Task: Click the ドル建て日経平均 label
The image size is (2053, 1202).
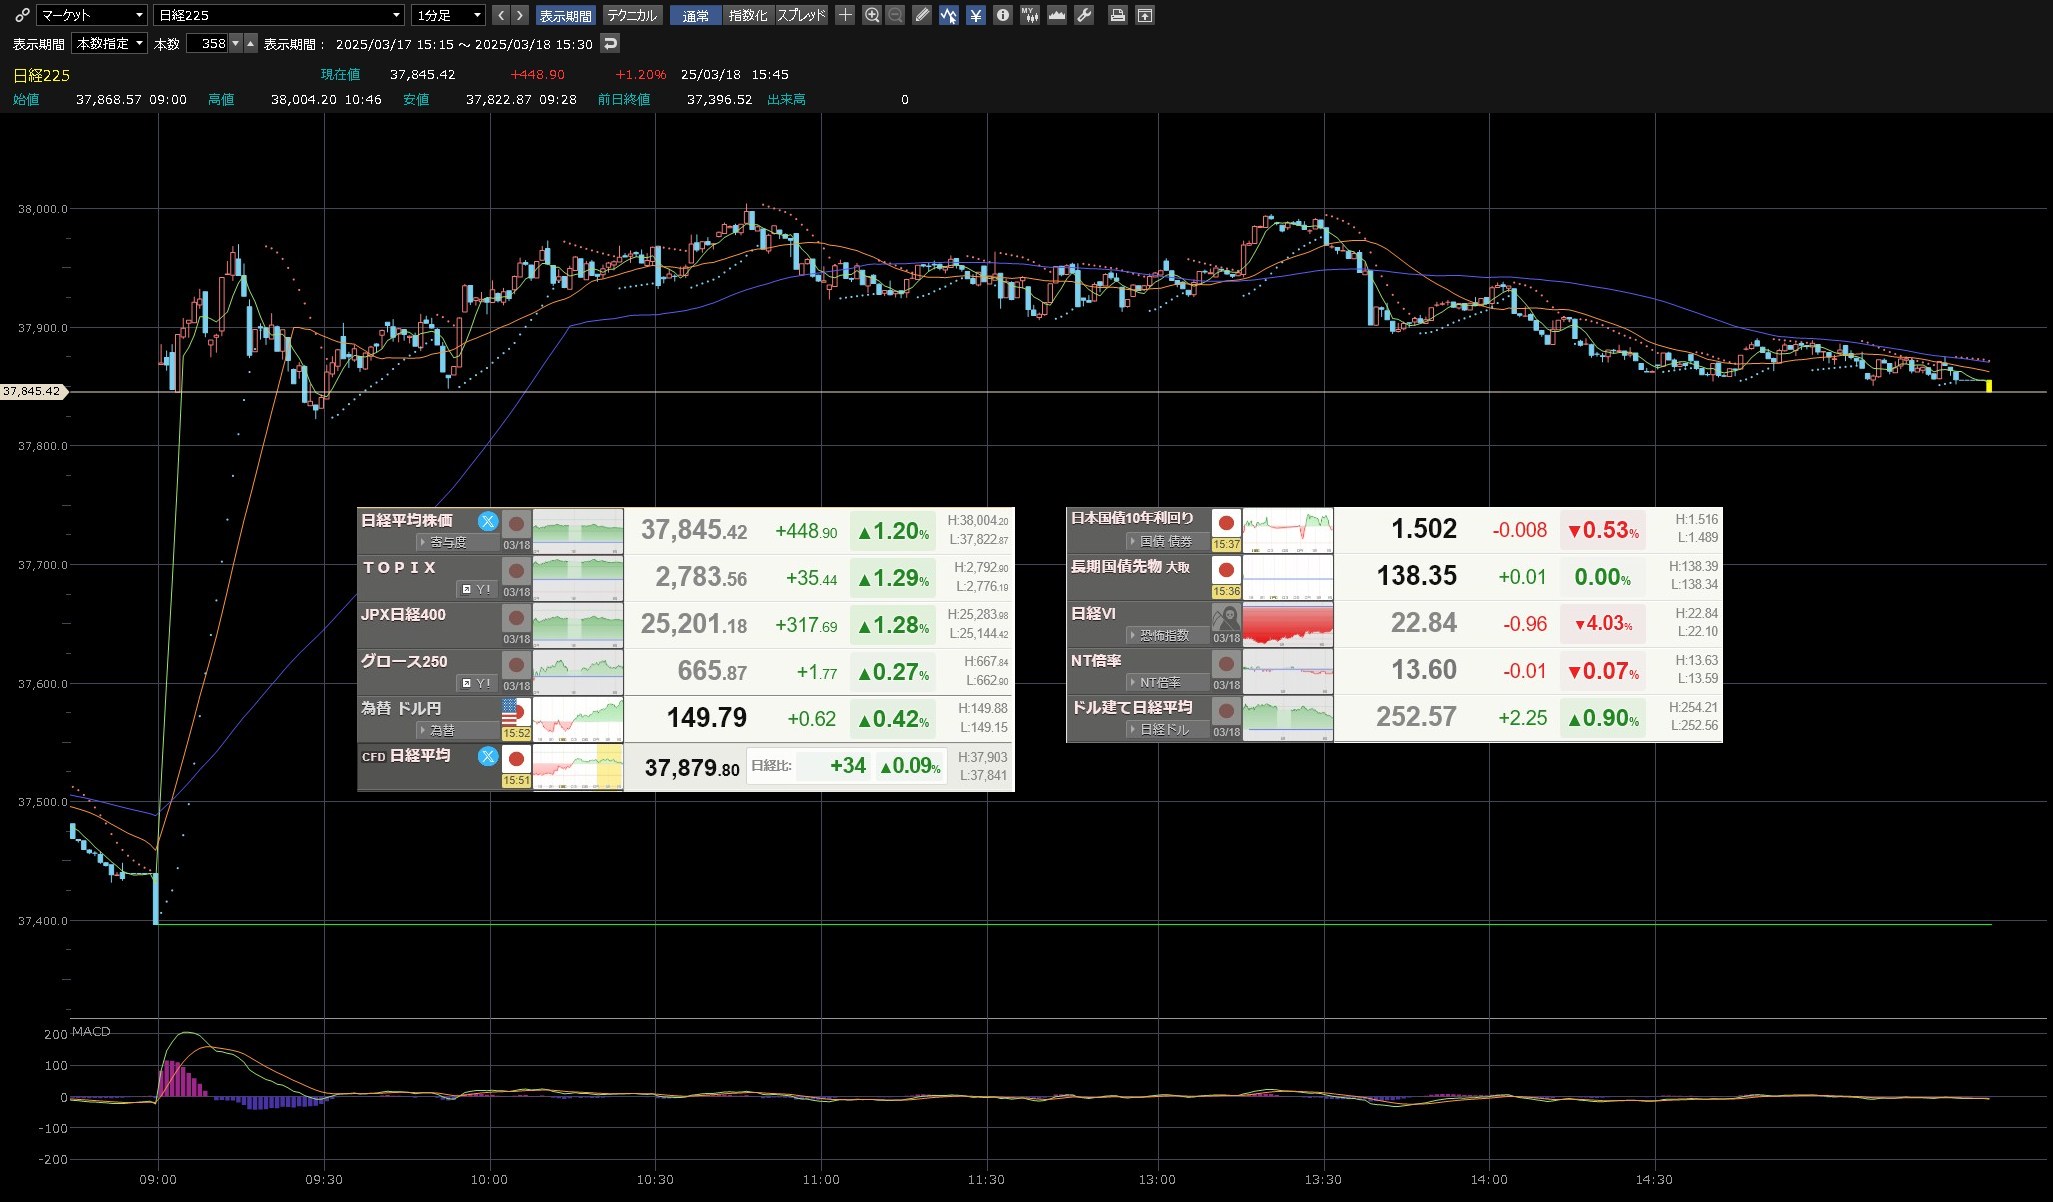Action: 1132,707
